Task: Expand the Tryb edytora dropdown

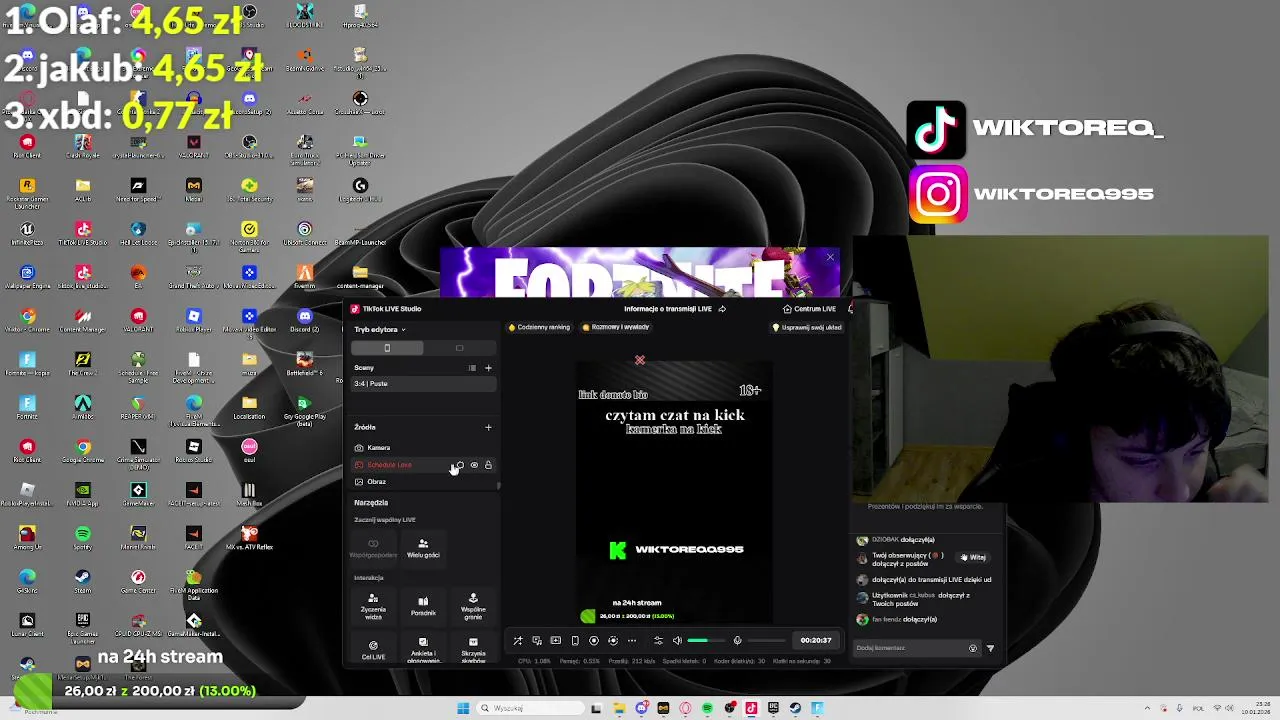Action: click(380, 329)
